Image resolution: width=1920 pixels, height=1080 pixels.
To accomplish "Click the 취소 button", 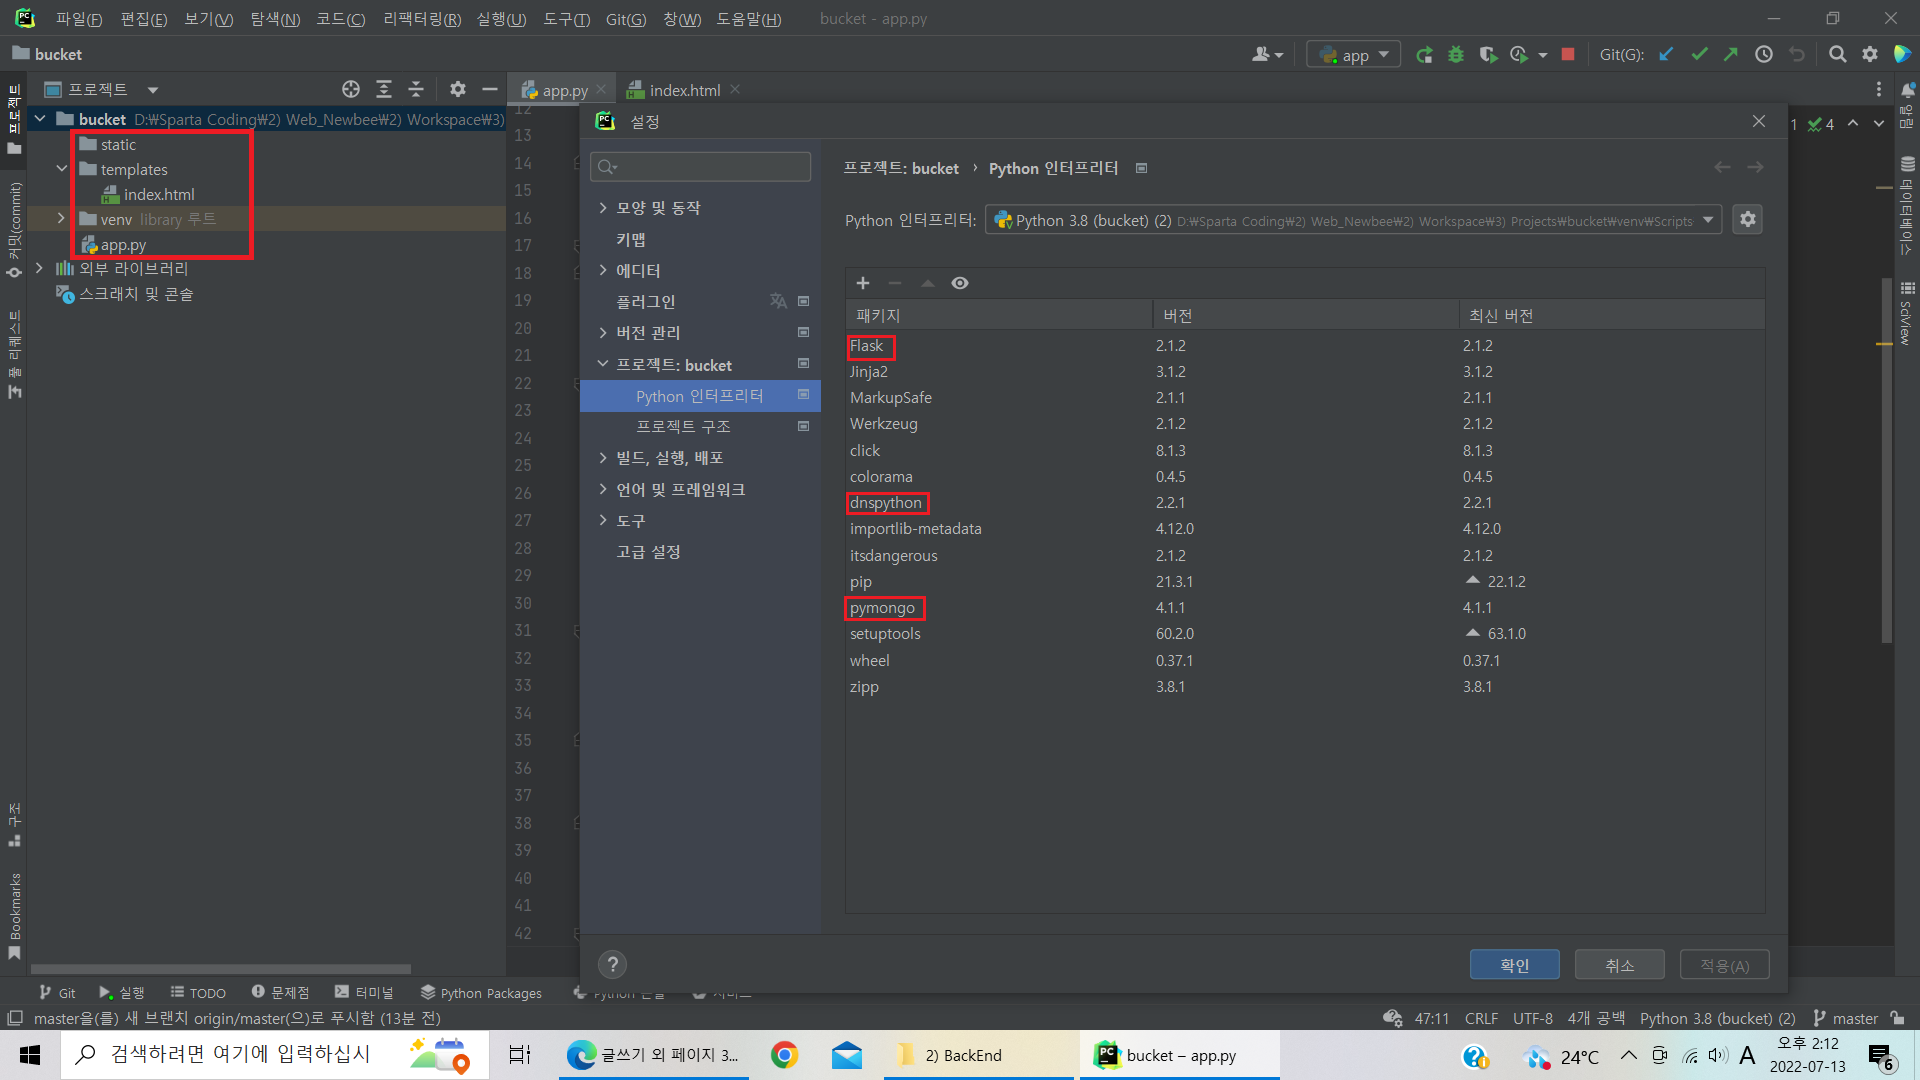I will (x=1619, y=965).
